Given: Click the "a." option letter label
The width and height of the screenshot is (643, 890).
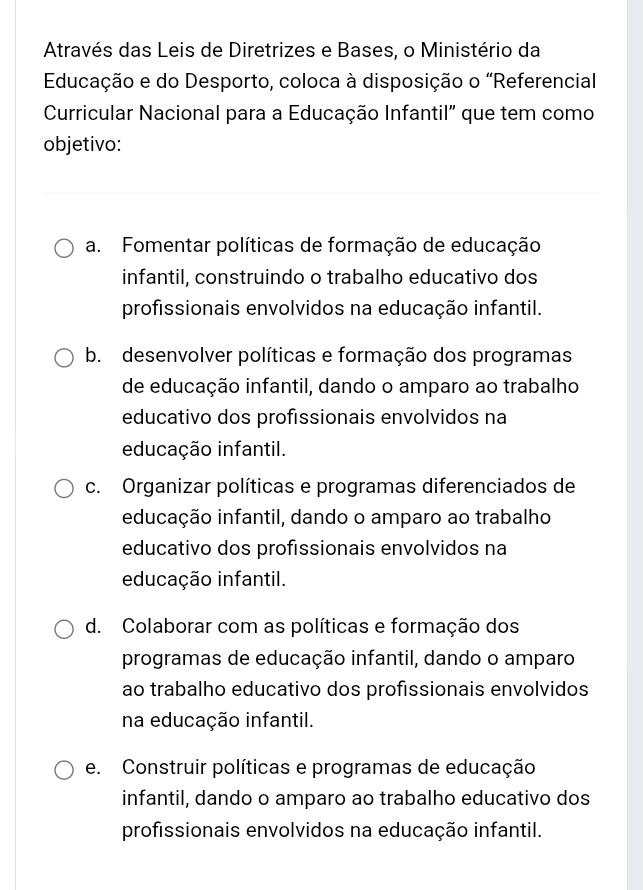Looking at the screenshot, I should point(94,246).
